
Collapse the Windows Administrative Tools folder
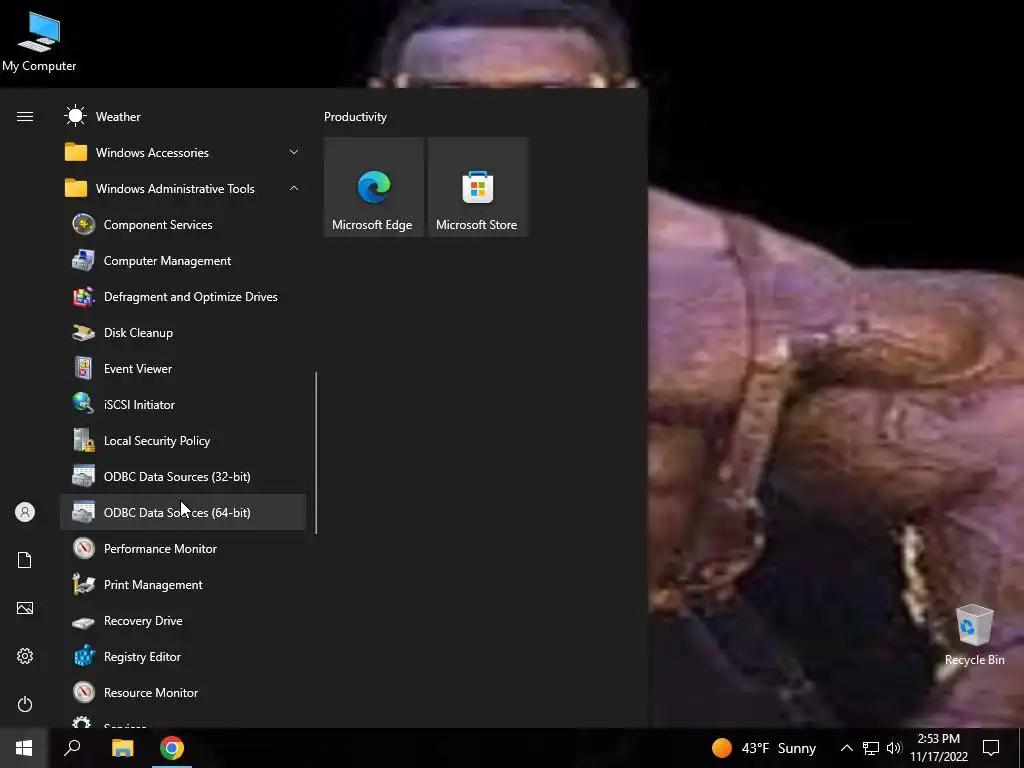coord(183,189)
